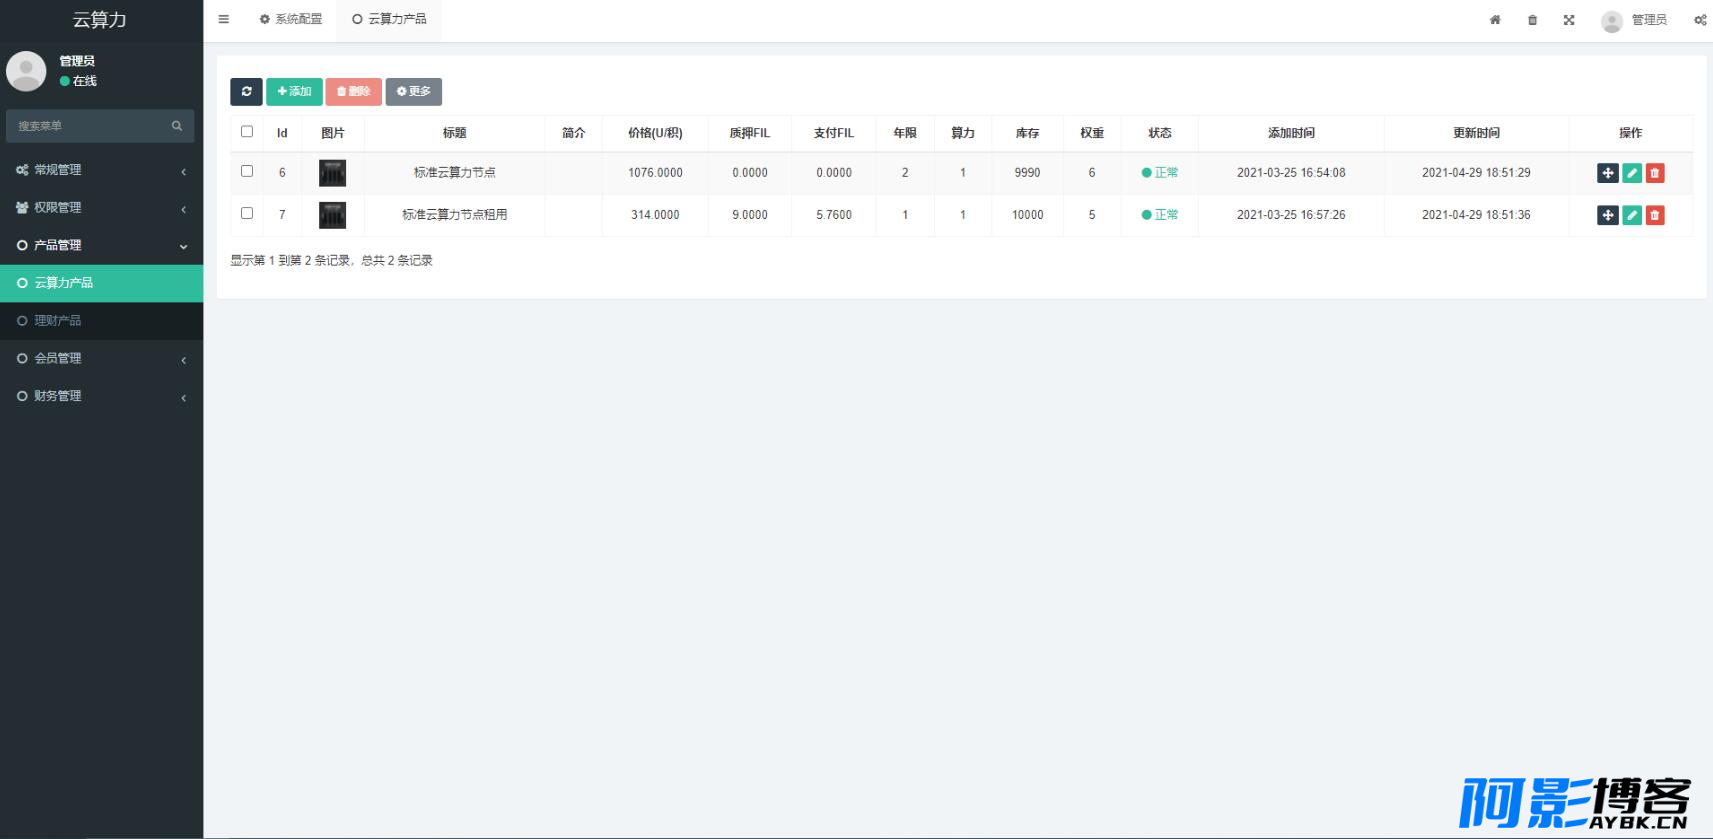Image resolution: width=1713 pixels, height=839 pixels.
Task: Sort by the 权重 column header
Action: [1092, 133]
